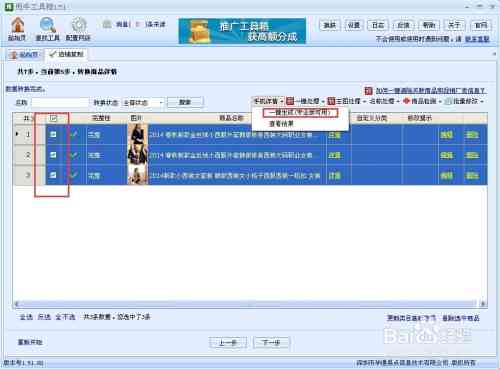The image size is (500, 369).
Task: Click the green check status in row 2
Action: tap(74, 155)
